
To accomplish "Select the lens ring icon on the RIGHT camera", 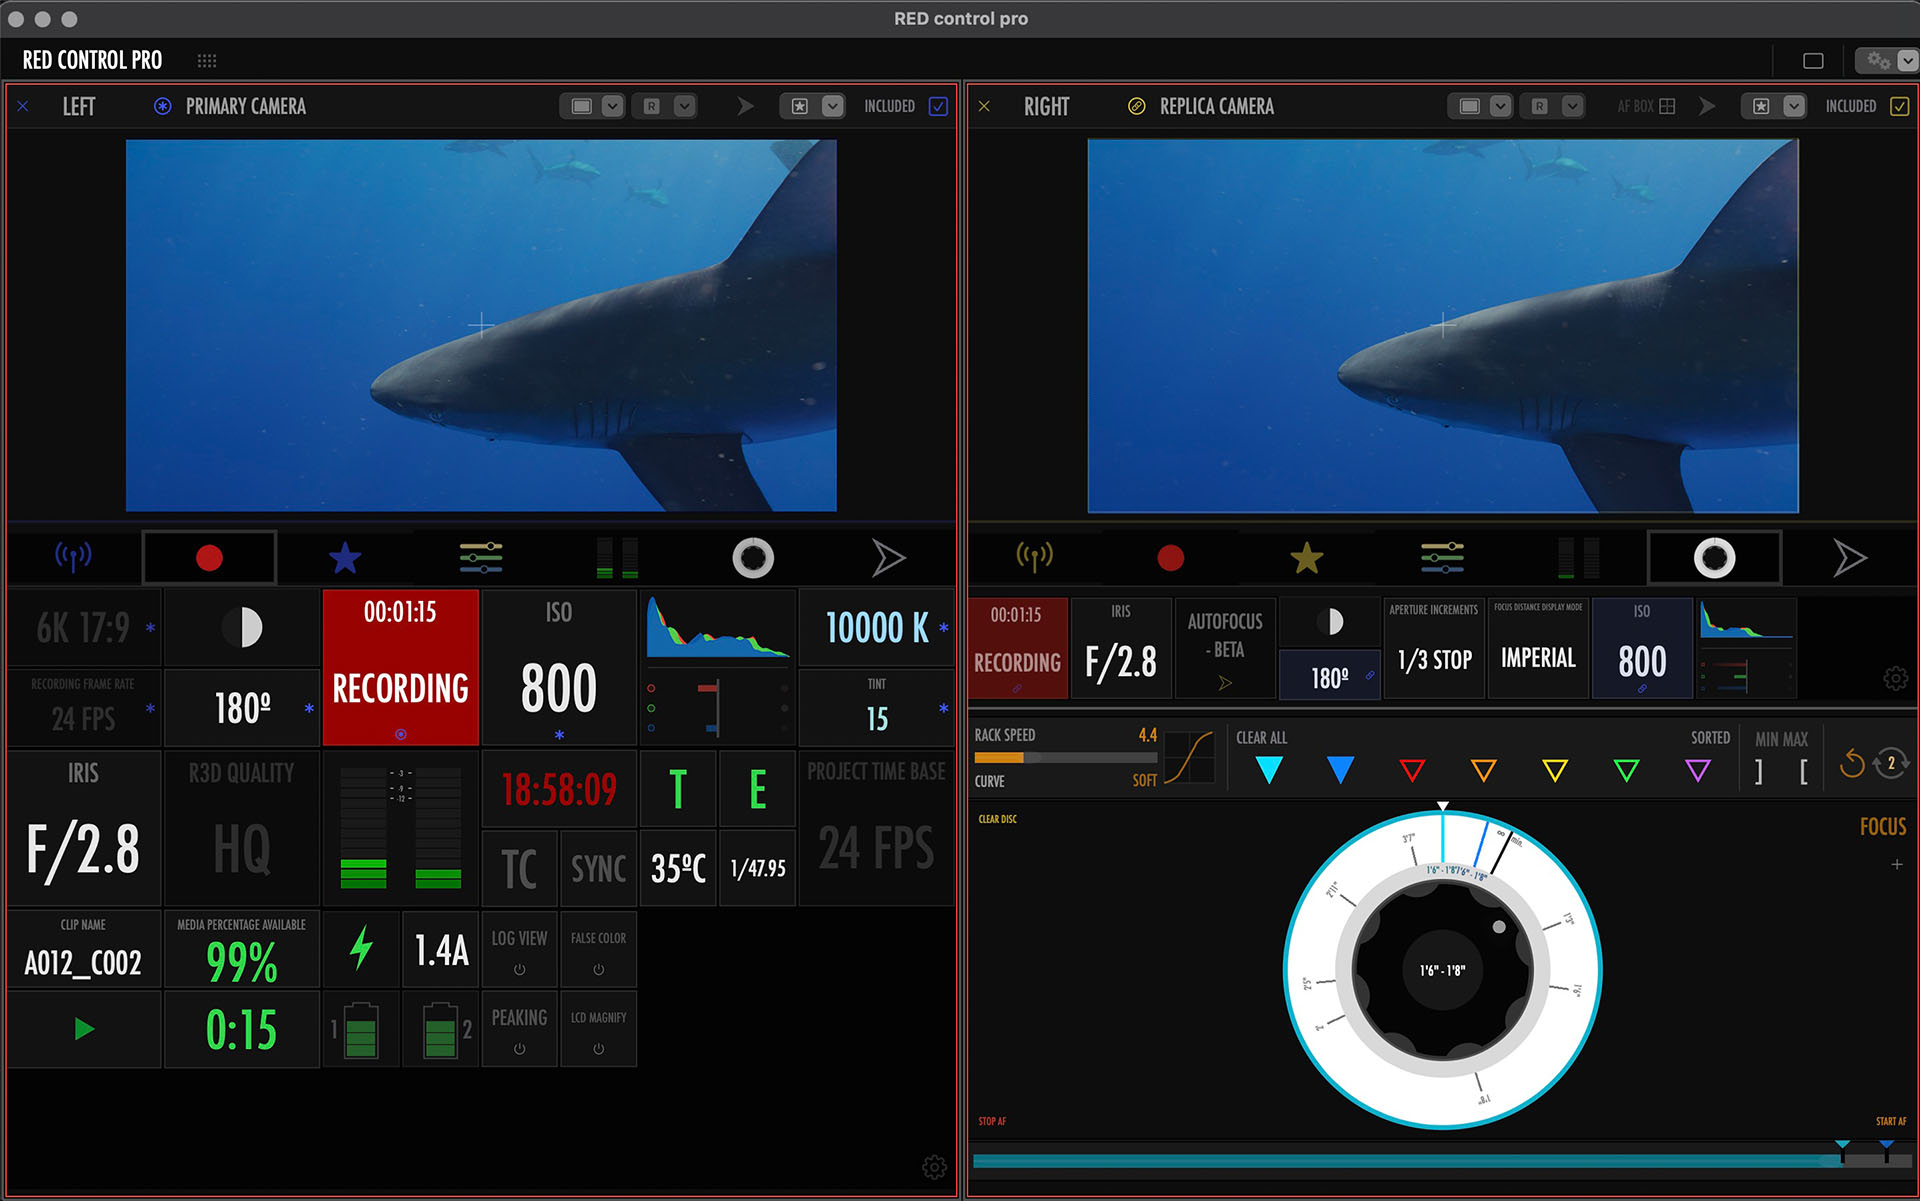I will tap(1714, 557).
